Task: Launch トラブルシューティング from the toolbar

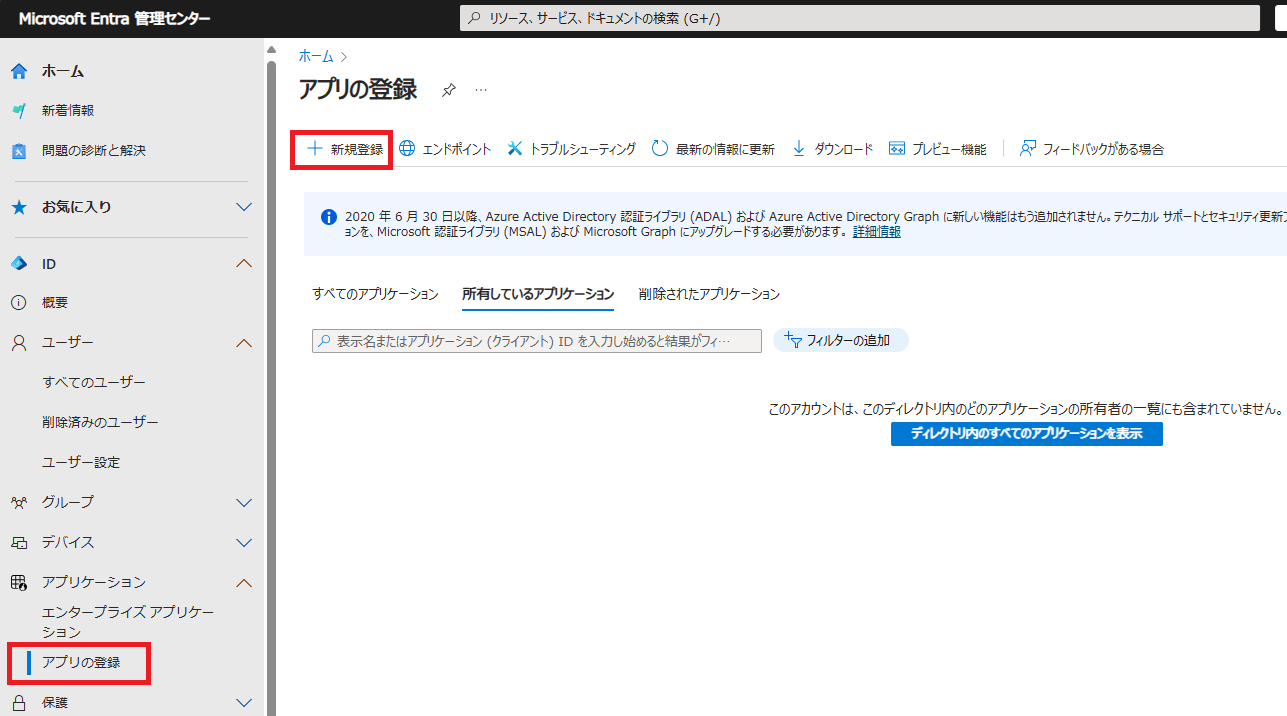Action: [571, 147]
